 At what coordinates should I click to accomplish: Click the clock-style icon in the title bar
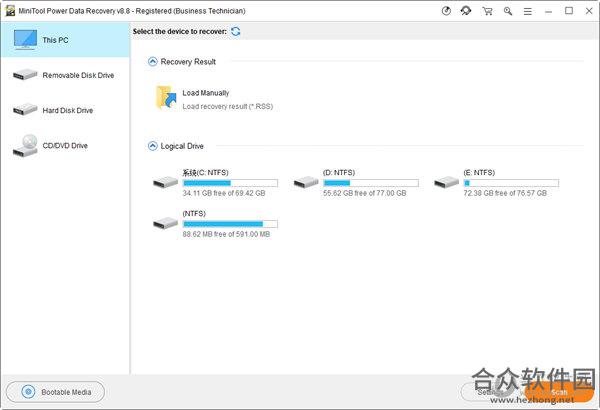[x=446, y=11]
